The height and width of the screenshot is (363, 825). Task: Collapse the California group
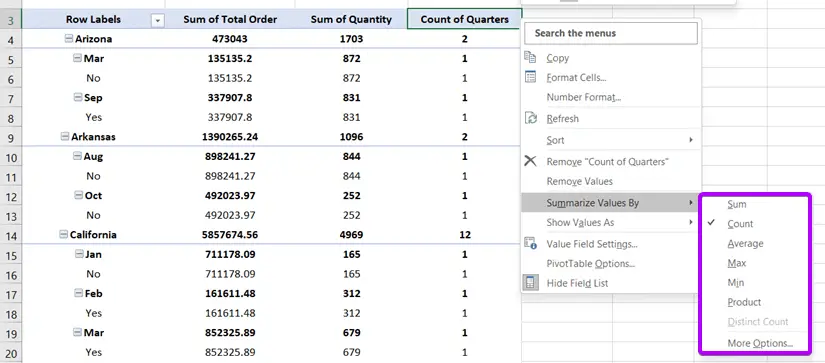[63, 235]
